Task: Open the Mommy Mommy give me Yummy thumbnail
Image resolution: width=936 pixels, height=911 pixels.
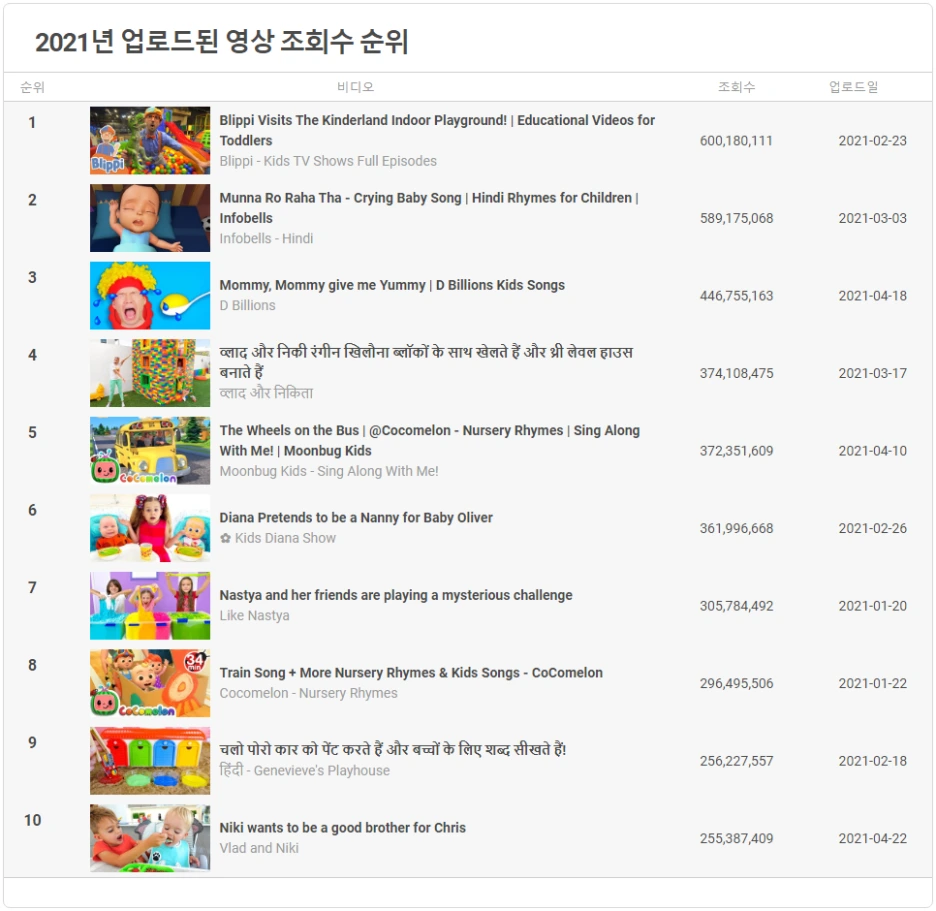Action: 150,296
